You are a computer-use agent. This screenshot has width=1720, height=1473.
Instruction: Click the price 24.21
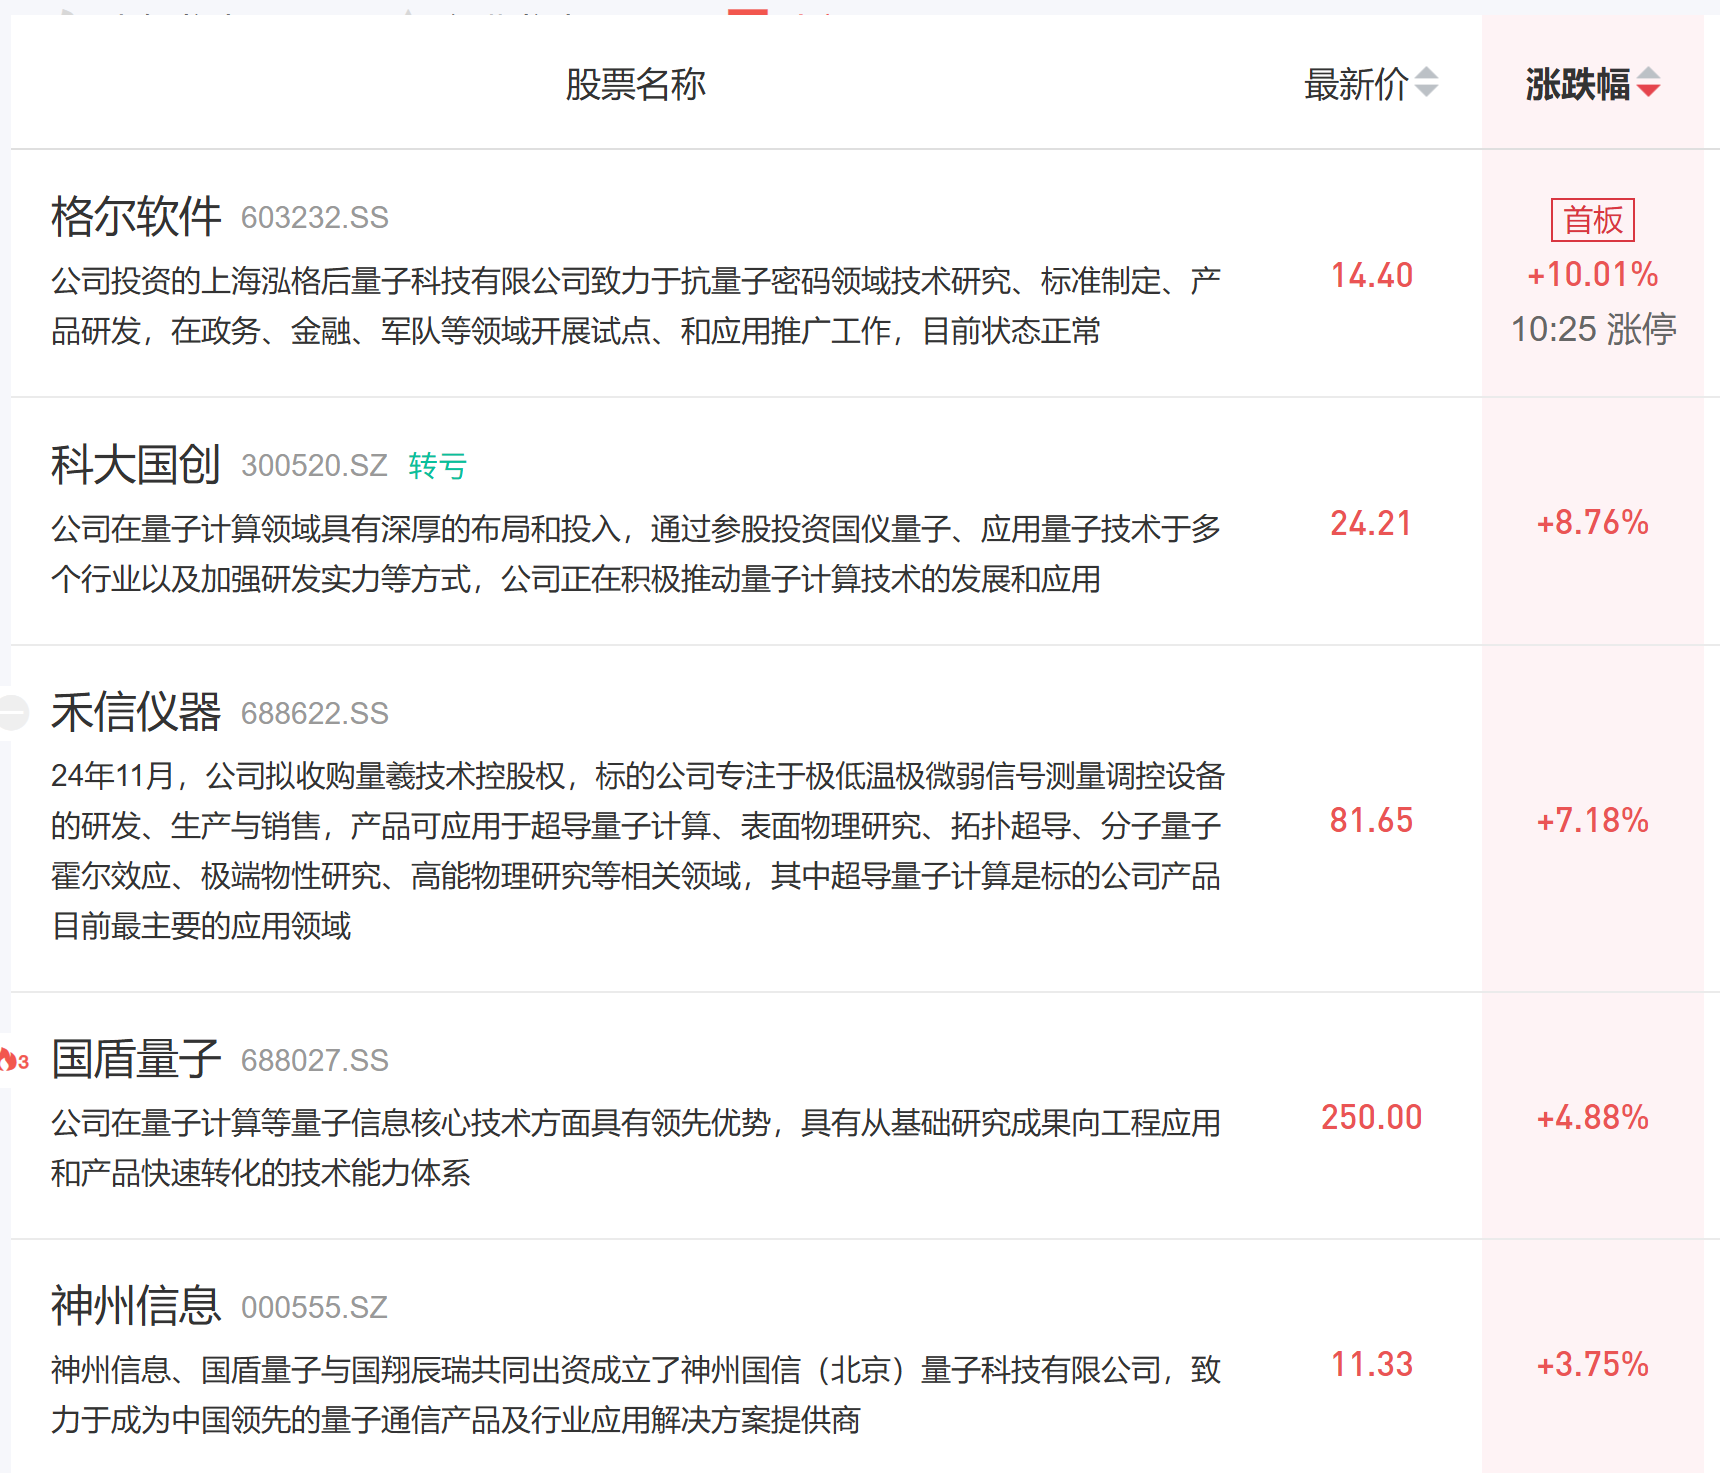point(1371,523)
